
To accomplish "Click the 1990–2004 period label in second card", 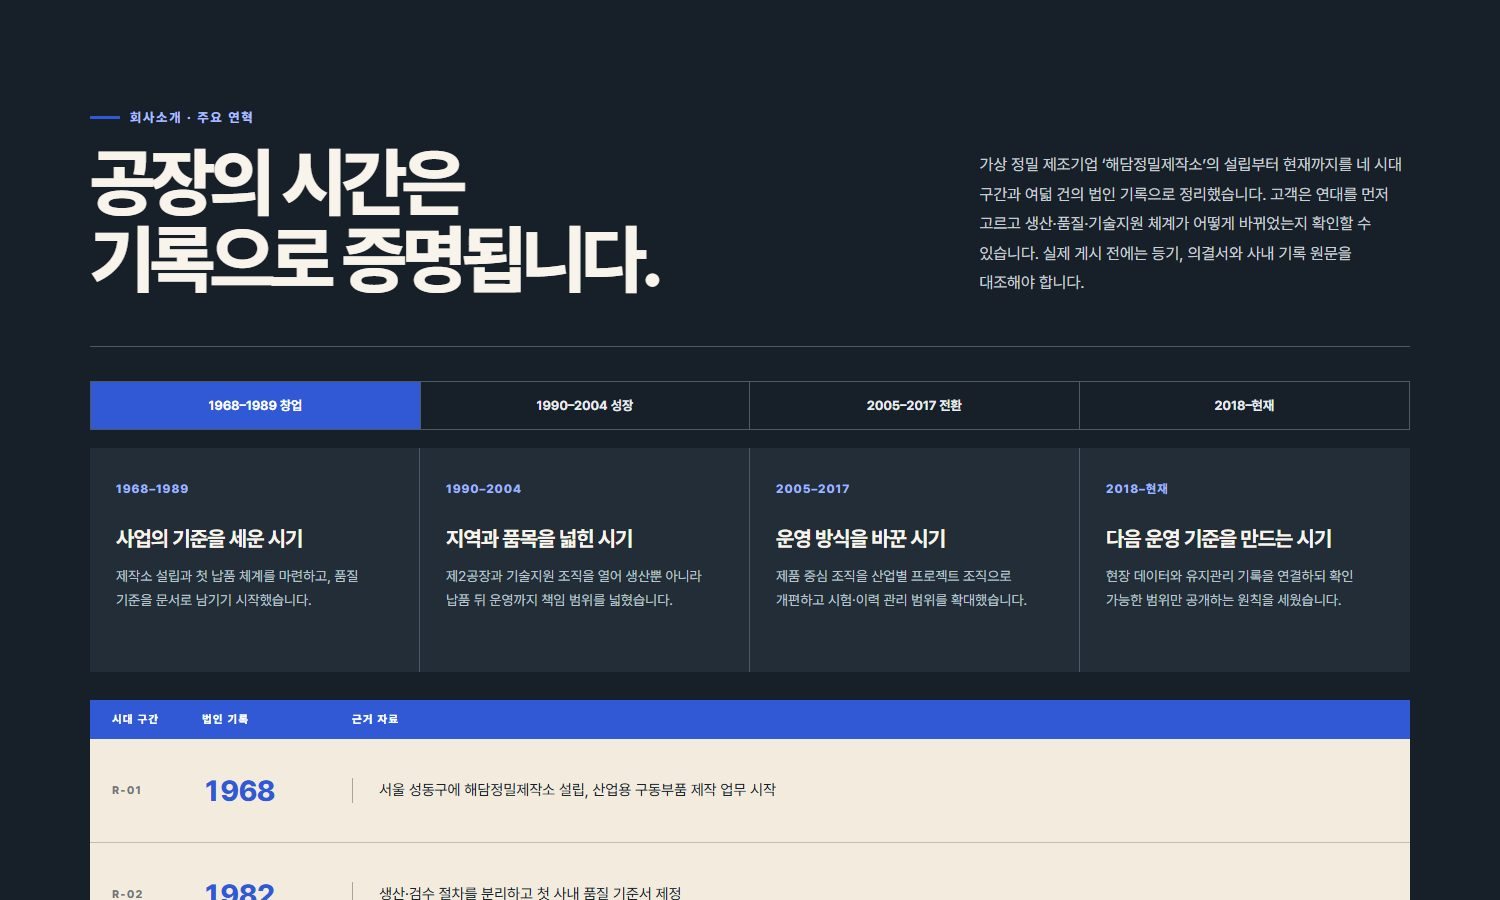I will 483,489.
